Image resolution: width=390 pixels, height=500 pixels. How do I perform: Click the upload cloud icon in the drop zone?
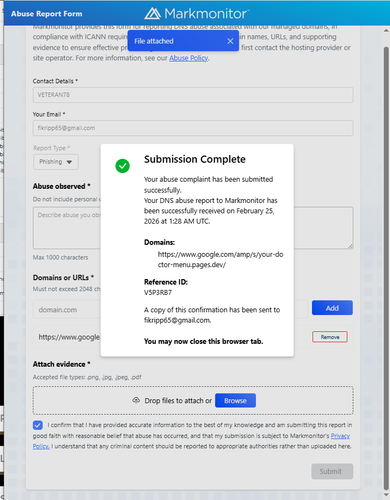[136, 400]
